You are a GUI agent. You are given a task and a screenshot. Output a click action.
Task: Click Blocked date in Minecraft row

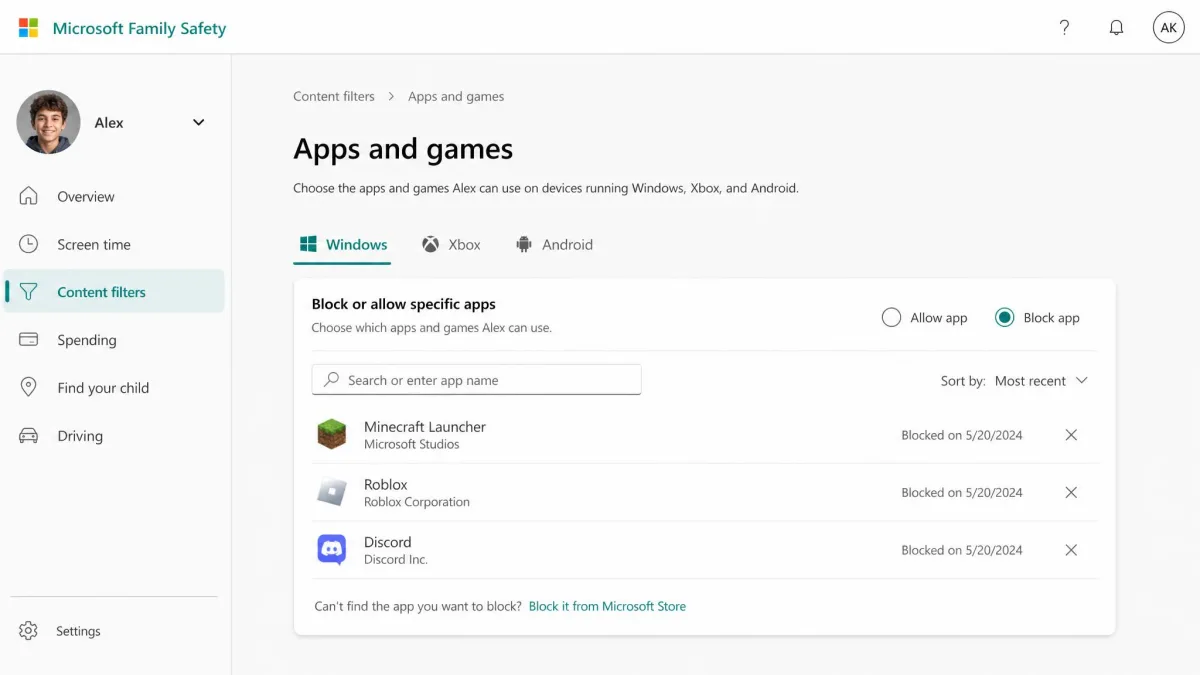tap(962, 435)
